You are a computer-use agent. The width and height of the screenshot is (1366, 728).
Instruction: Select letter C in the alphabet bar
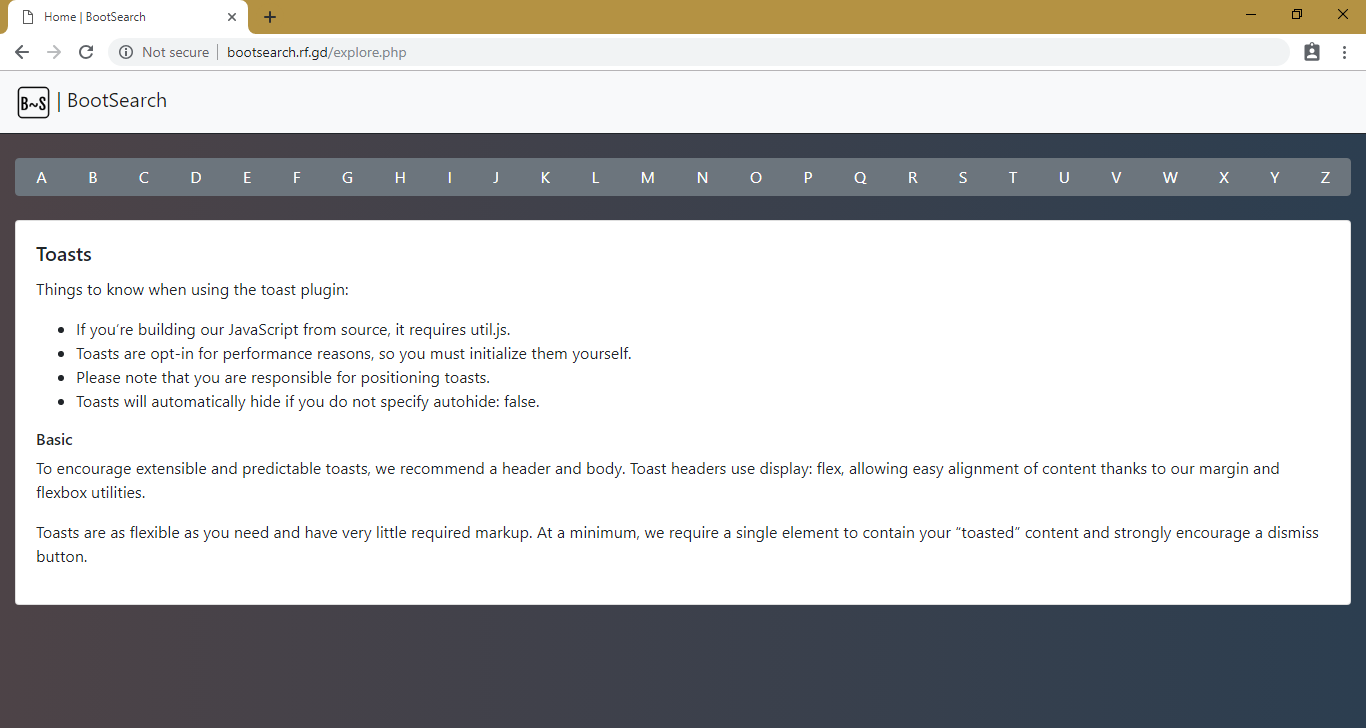144,177
